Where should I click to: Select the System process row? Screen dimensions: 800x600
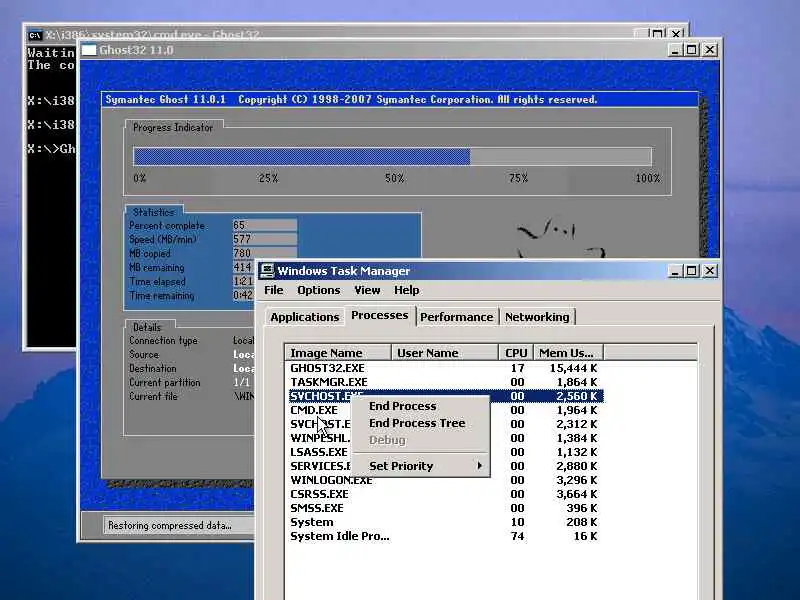[x=444, y=522]
